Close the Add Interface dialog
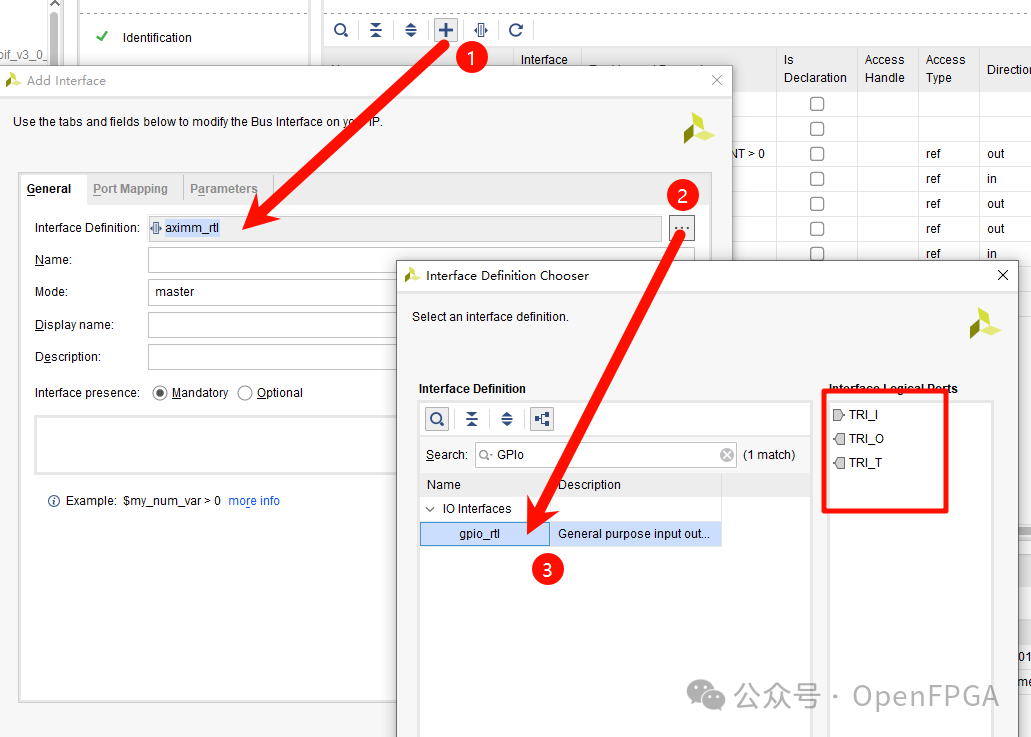 pos(717,80)
